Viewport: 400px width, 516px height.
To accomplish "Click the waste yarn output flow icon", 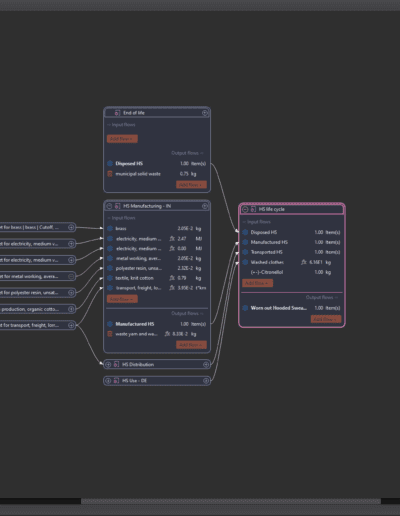I will pyautogui.click(x=110, y=334).
